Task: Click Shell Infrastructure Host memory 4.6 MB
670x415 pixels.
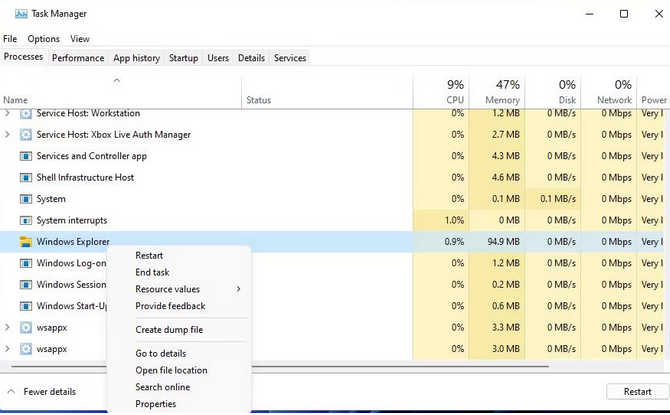Action: (505, 177)
